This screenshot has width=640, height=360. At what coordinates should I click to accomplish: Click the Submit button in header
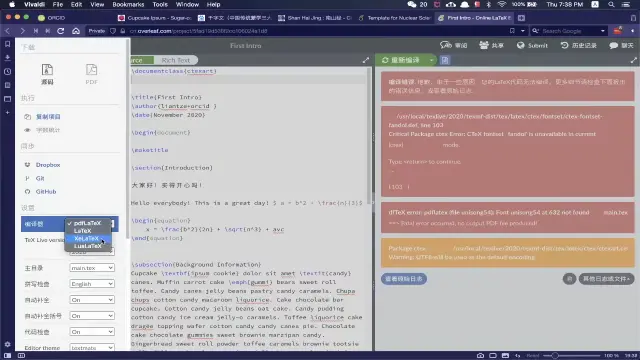(532, 45)
